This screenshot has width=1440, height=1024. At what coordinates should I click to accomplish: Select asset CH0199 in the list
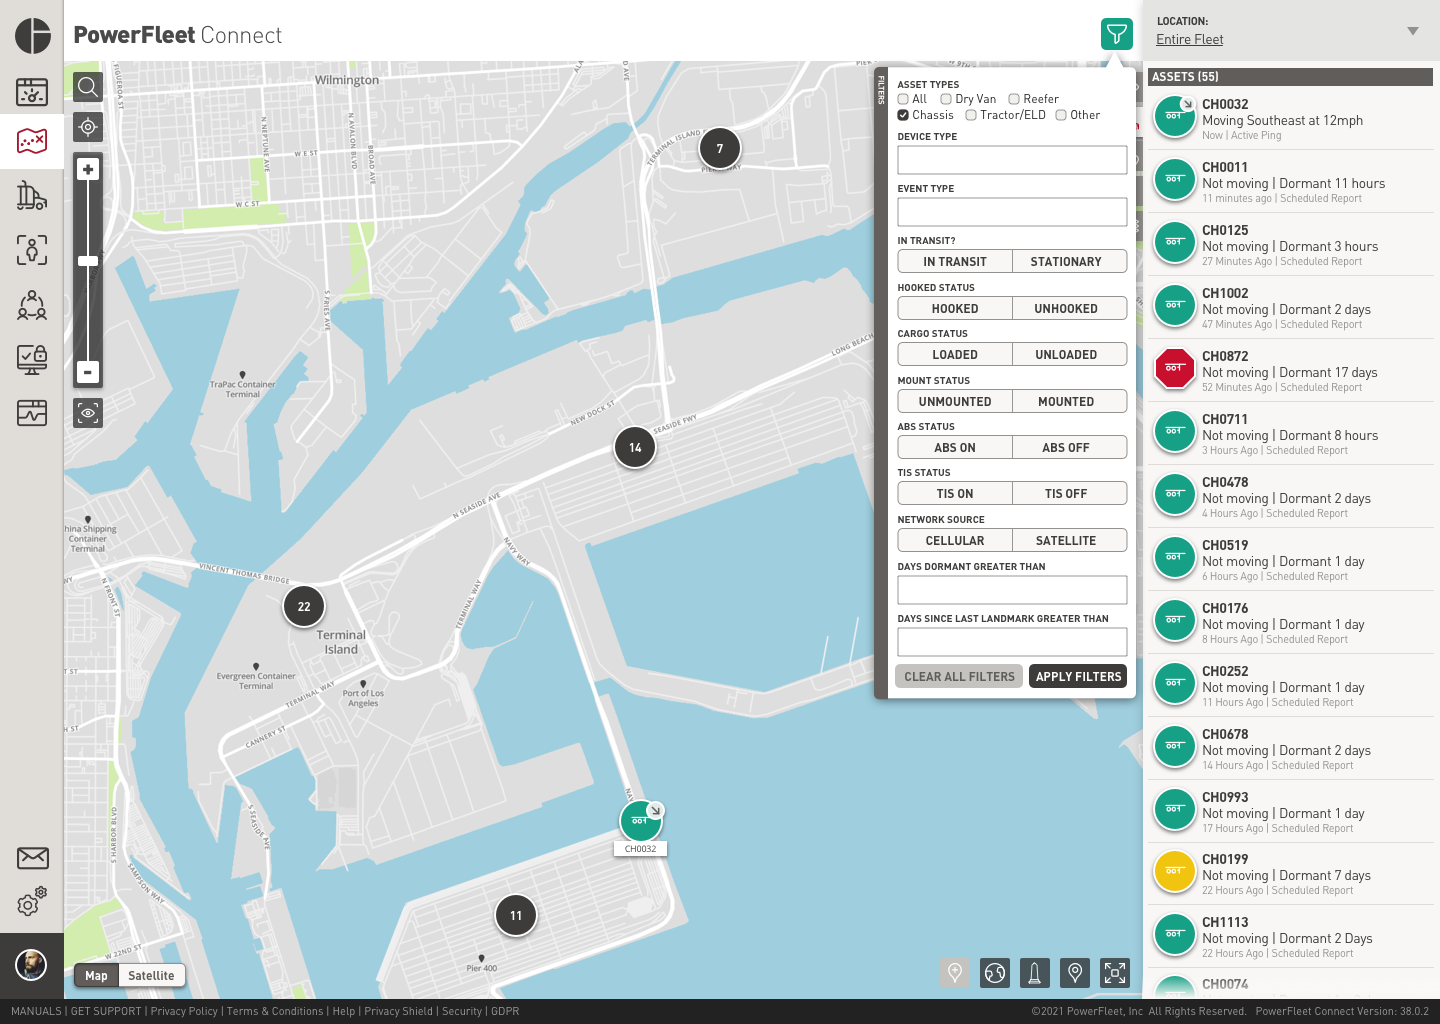[1290, 874]
